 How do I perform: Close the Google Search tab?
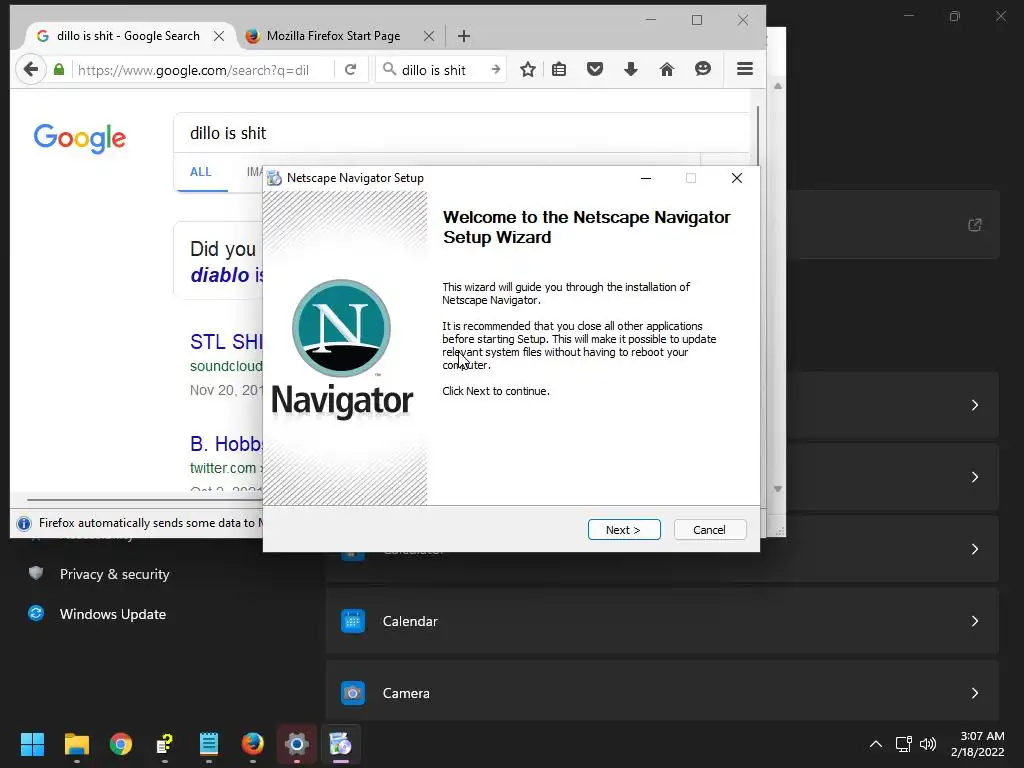pyautogui.click(x=219, y=36)
